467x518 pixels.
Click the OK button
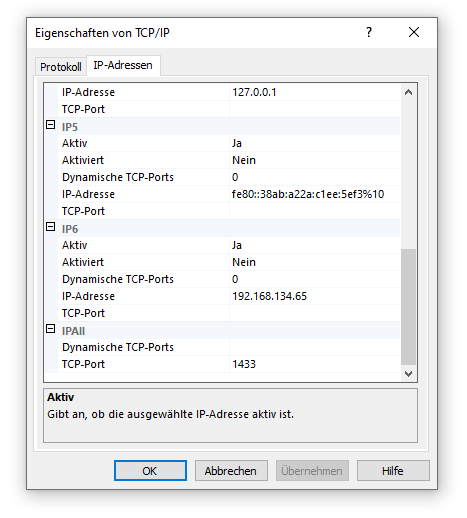tap(150, 471)
